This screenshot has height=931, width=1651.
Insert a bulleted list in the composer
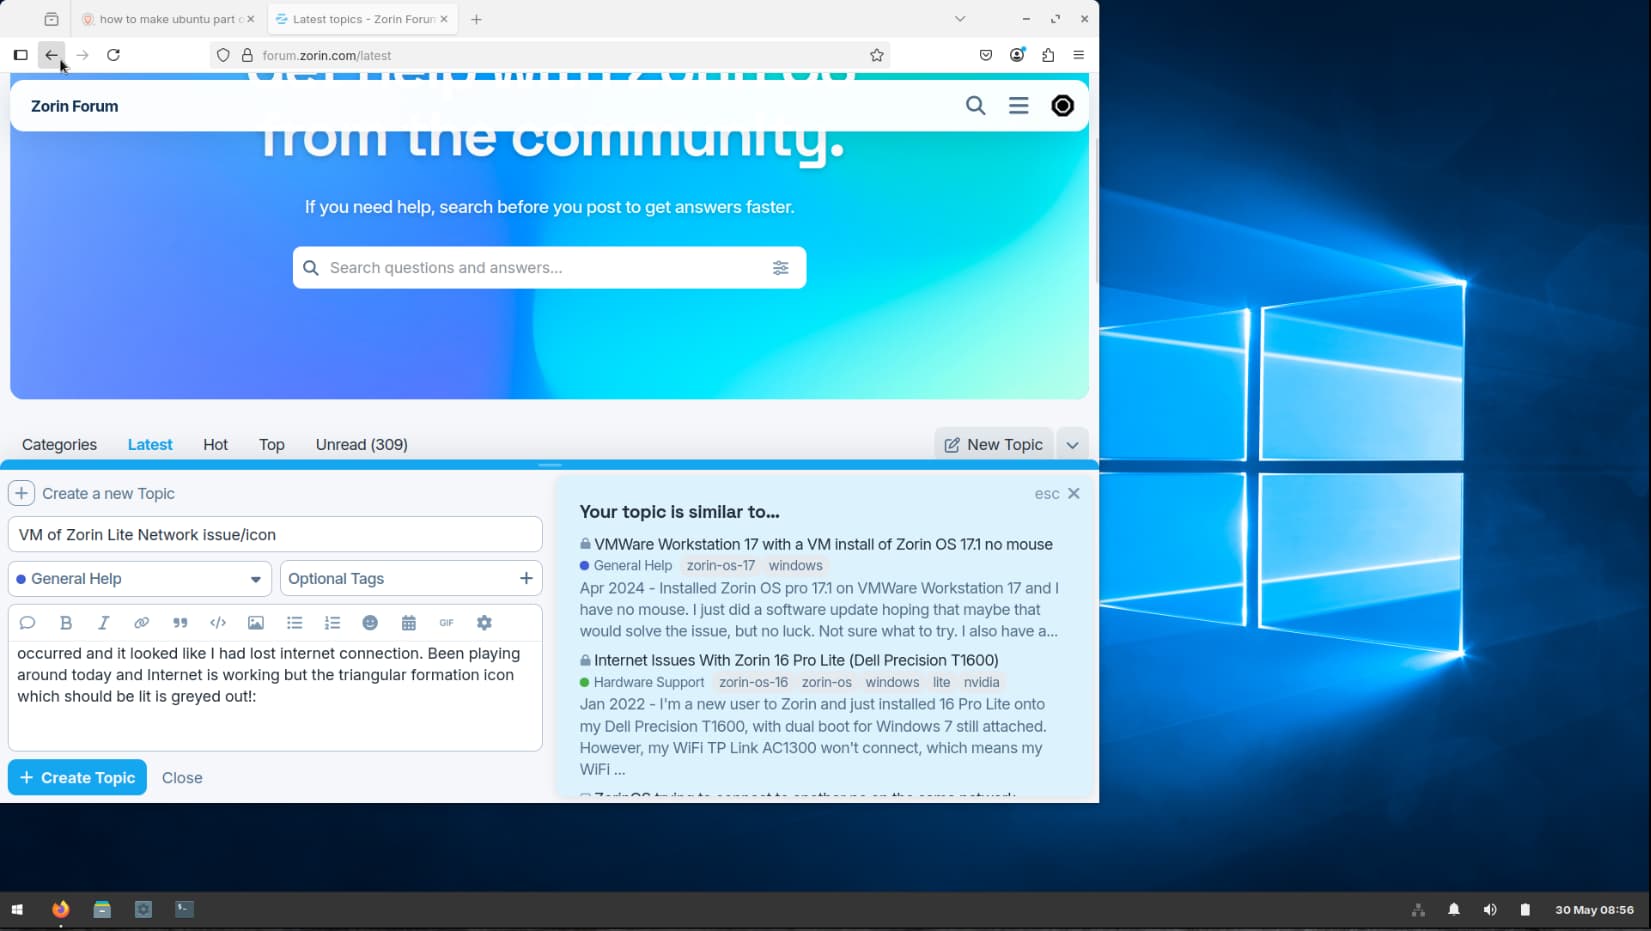point(294,623)
